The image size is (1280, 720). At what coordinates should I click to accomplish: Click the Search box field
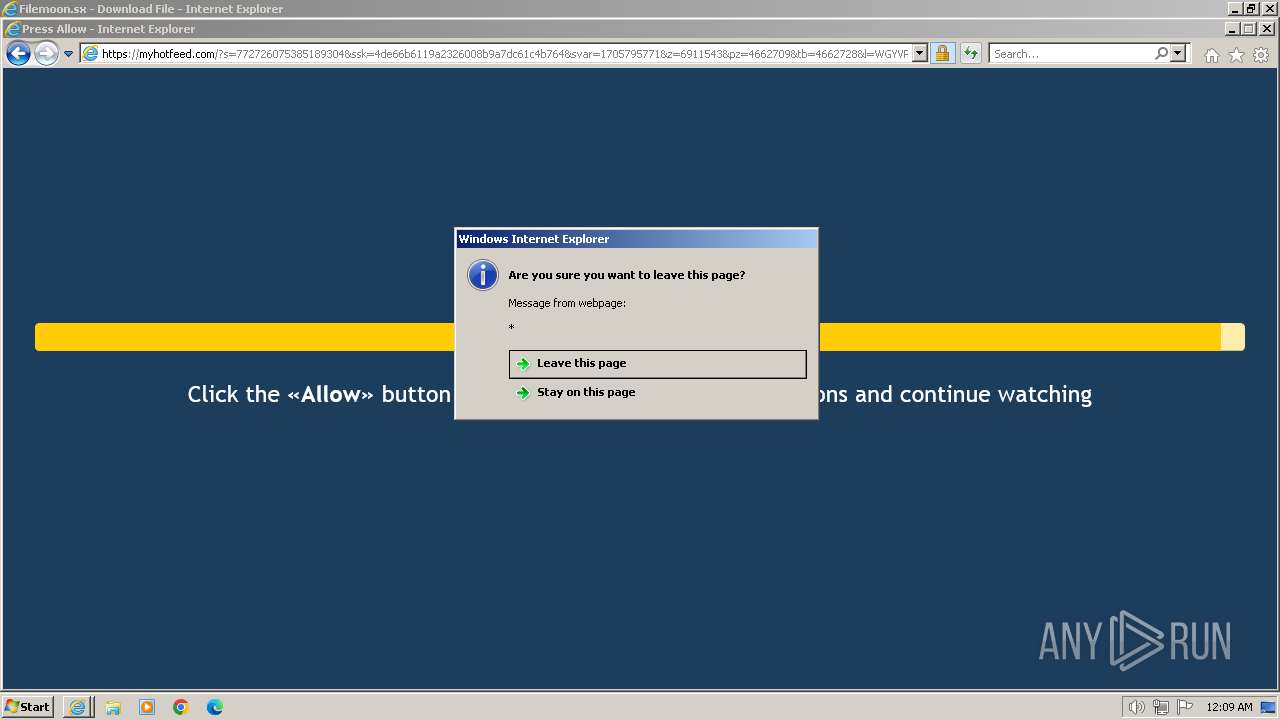(1072, 54)
